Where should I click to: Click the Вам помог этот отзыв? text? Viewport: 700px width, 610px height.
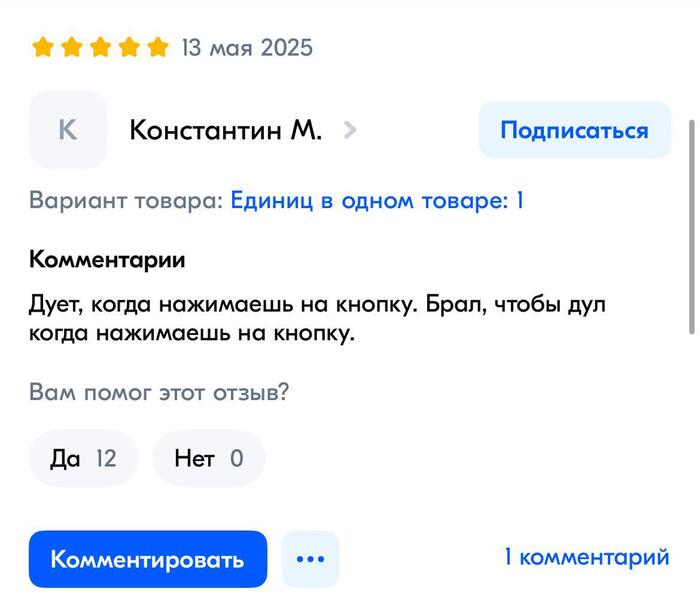[159, 391]
